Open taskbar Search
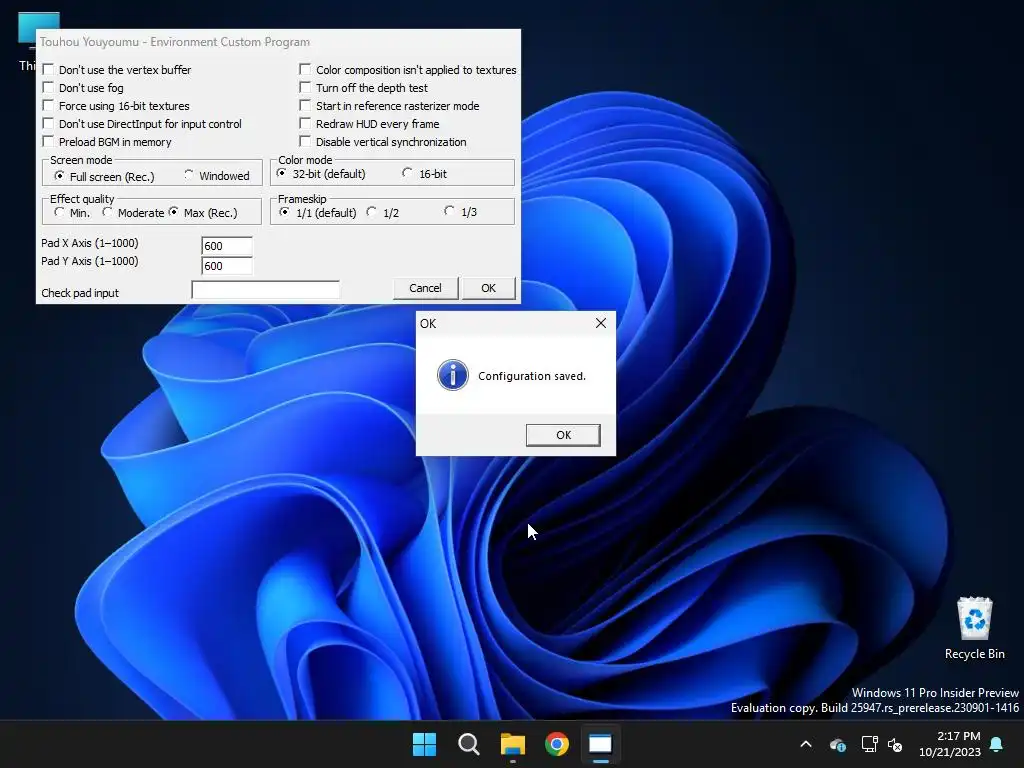This screenshot has height=768, width=1024. tap(469, 744)
